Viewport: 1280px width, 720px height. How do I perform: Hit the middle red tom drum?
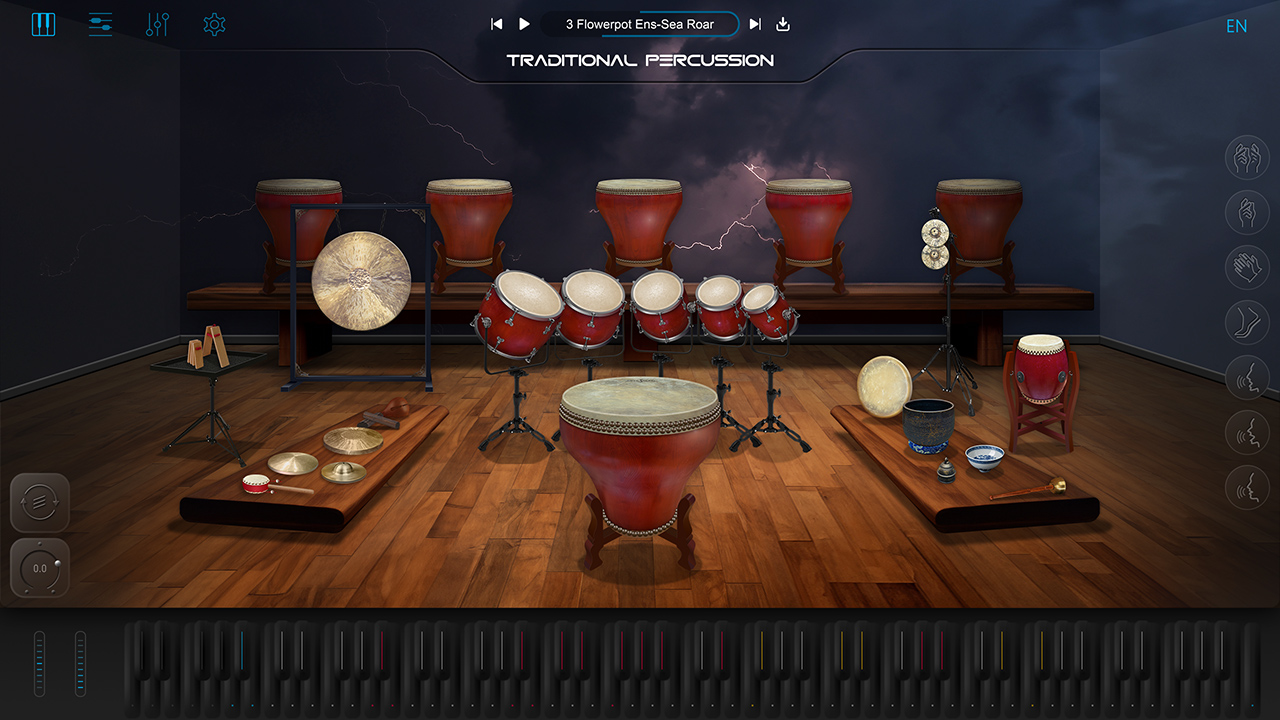(x=660, y=304)
